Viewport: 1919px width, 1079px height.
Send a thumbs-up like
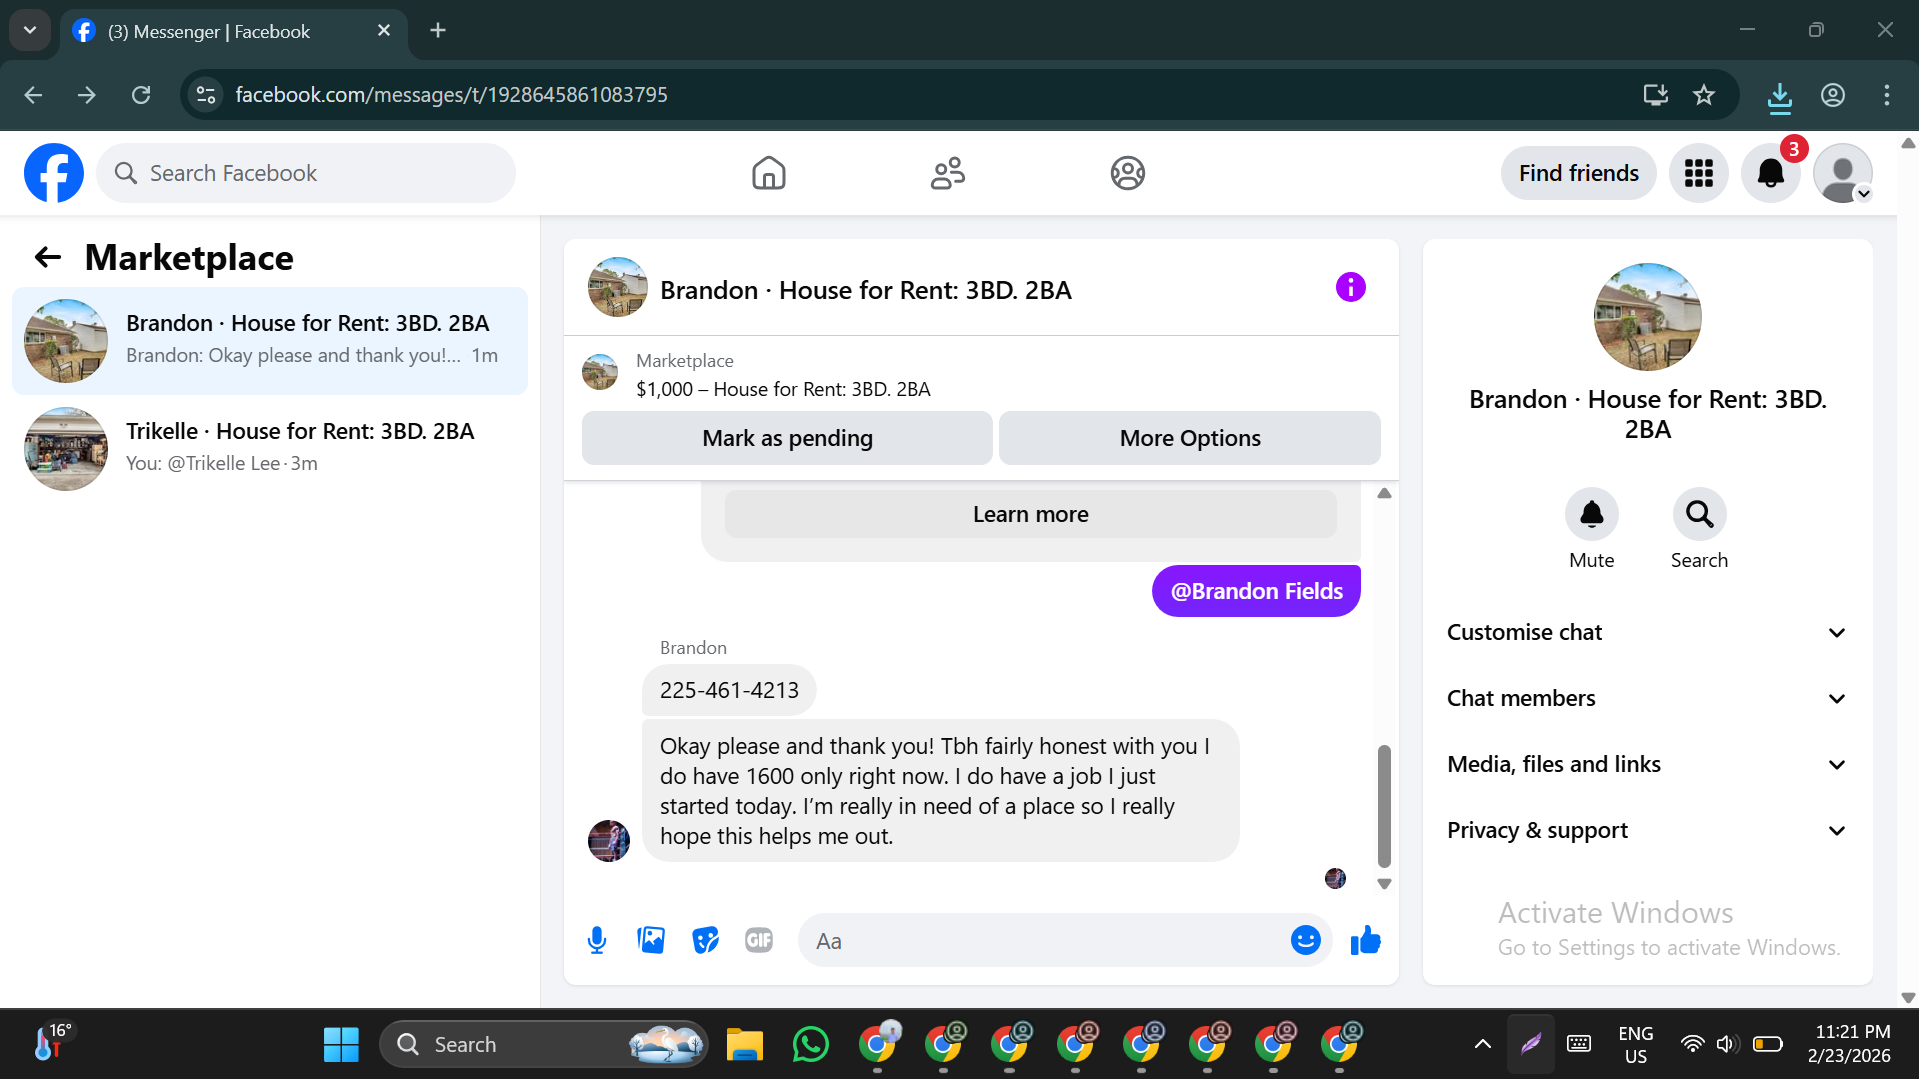tap(1365, 940)
